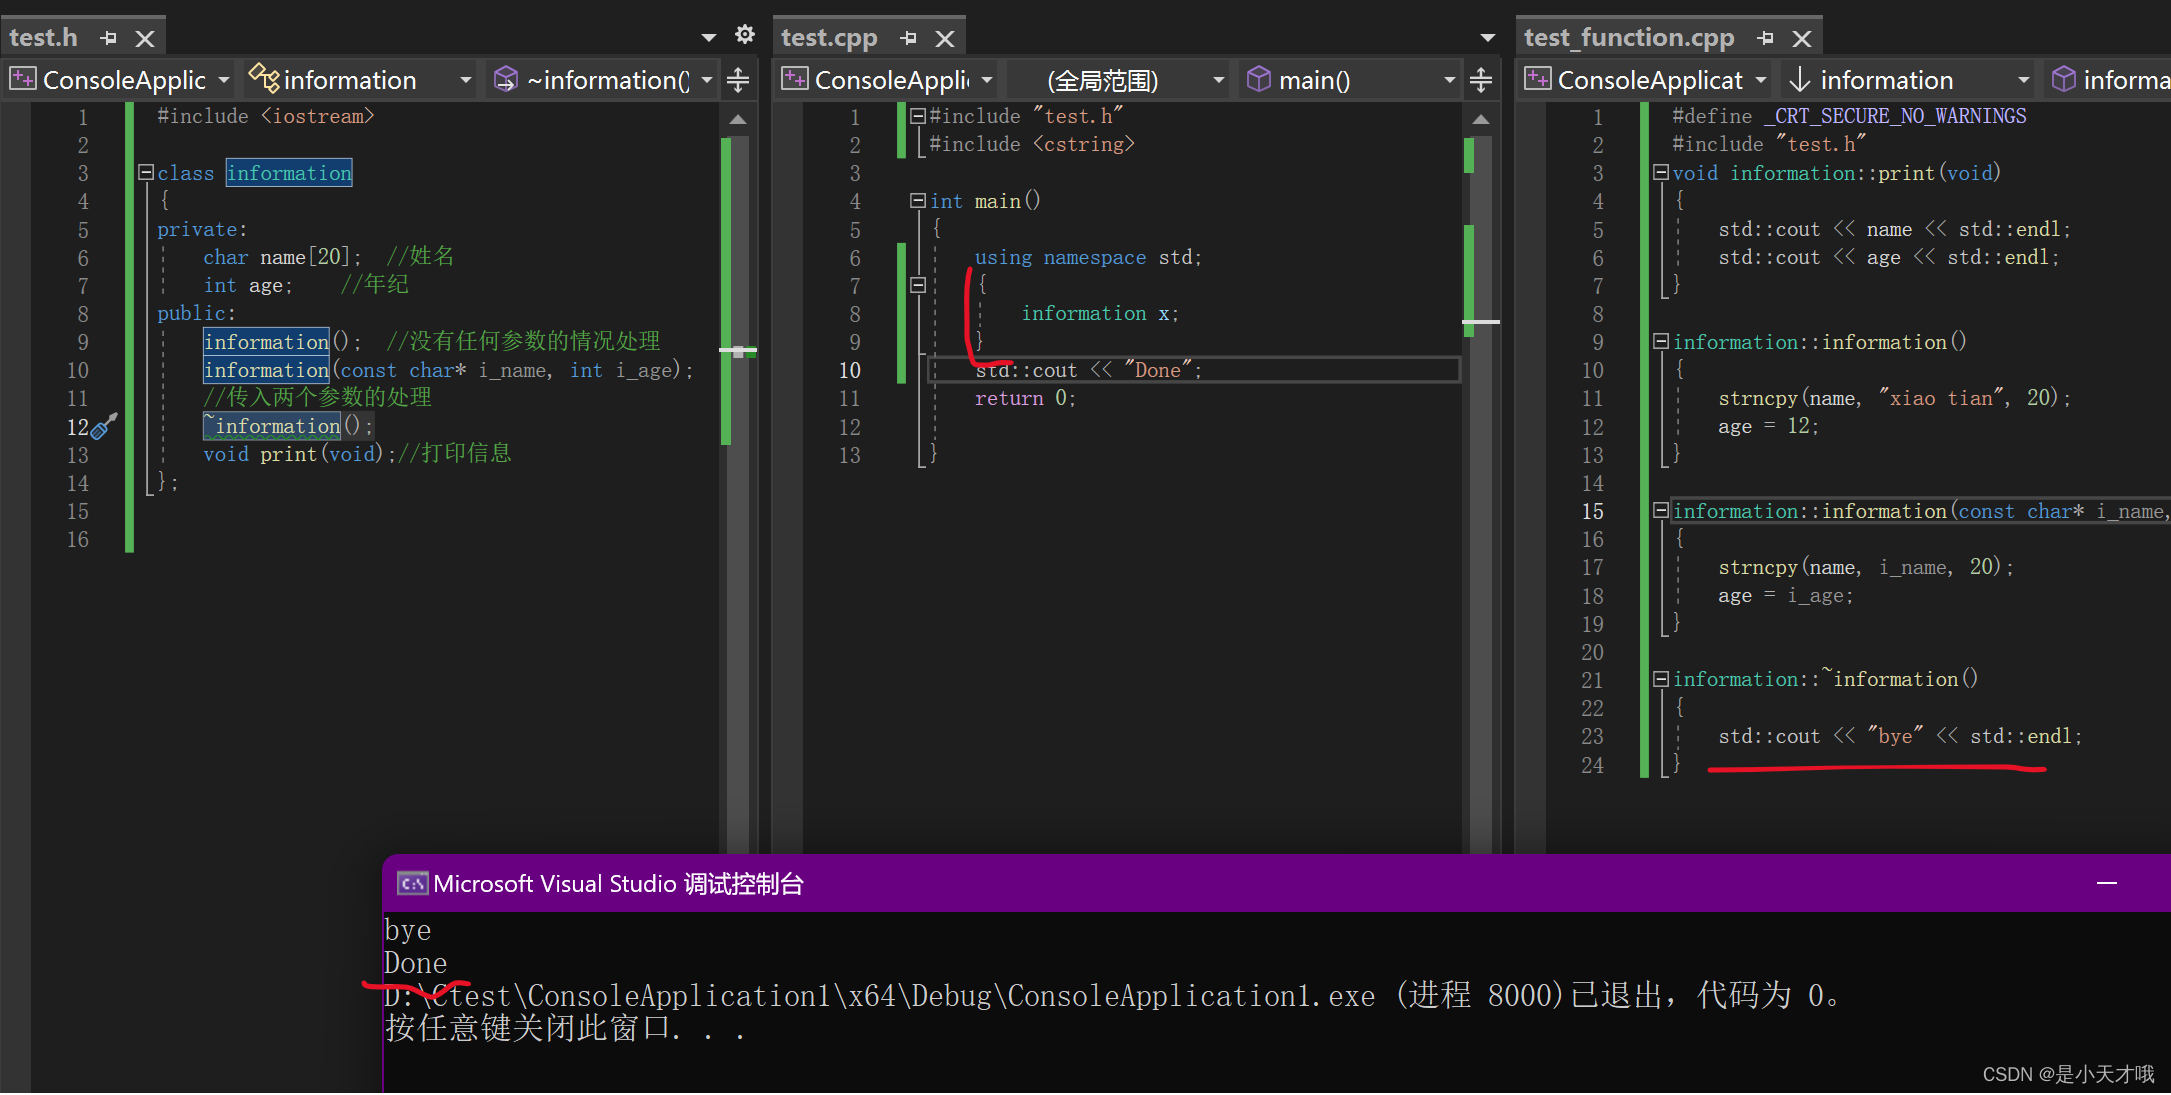This screenshot has height=1095, width=2171.
Task: Click the pin icon on test.h tab
Action: click(x=109, y=38)
